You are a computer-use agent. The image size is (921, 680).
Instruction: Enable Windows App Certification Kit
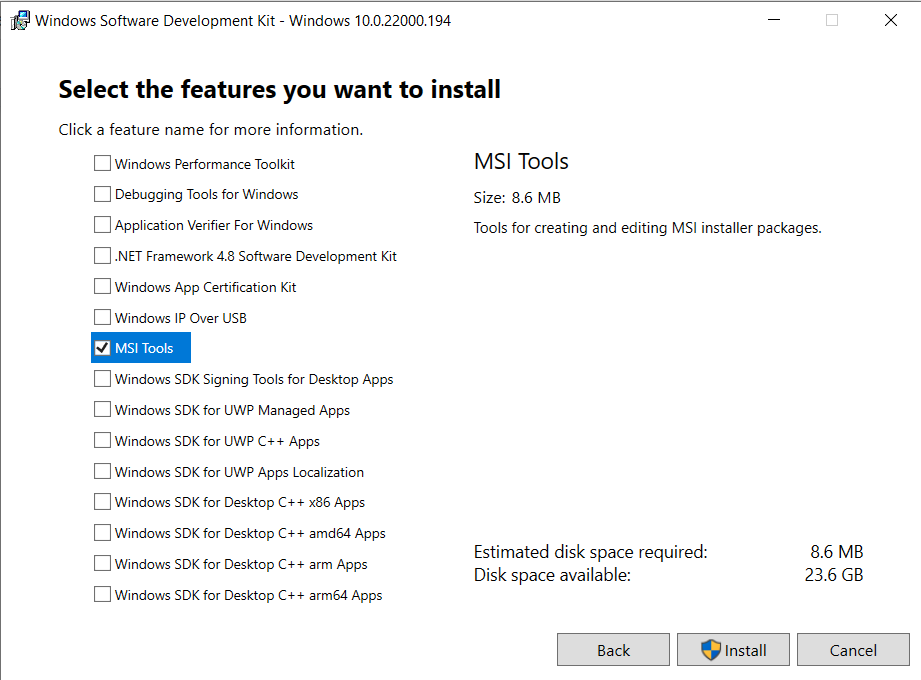pyautogui.click(x=102, y=287)
